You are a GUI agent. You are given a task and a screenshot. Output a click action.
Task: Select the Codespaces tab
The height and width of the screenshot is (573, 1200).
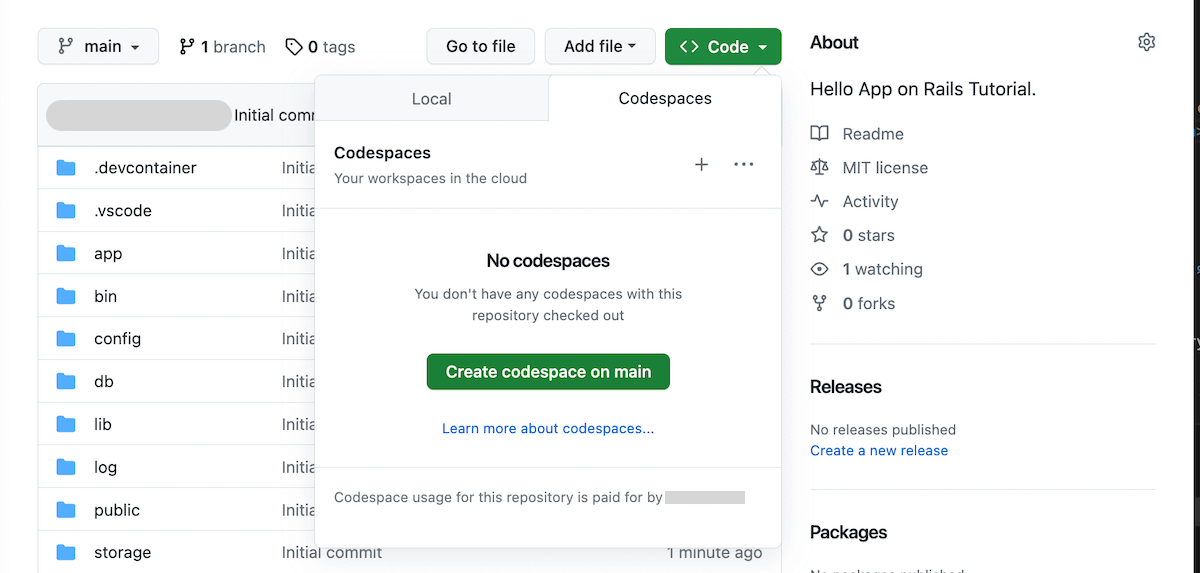665,99
